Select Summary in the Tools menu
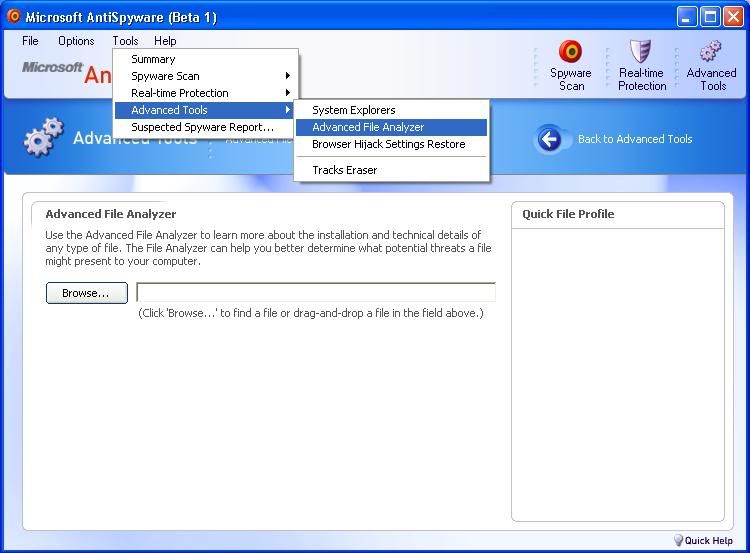 (204, 59)
